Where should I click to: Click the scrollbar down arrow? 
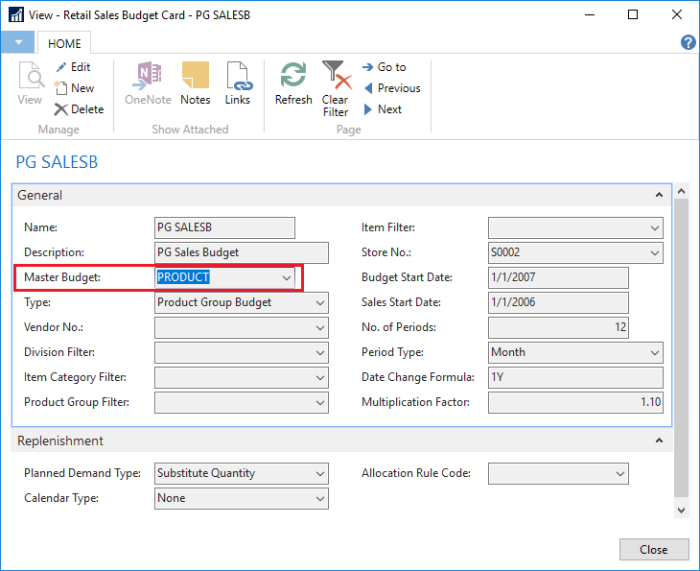(681, 510)
